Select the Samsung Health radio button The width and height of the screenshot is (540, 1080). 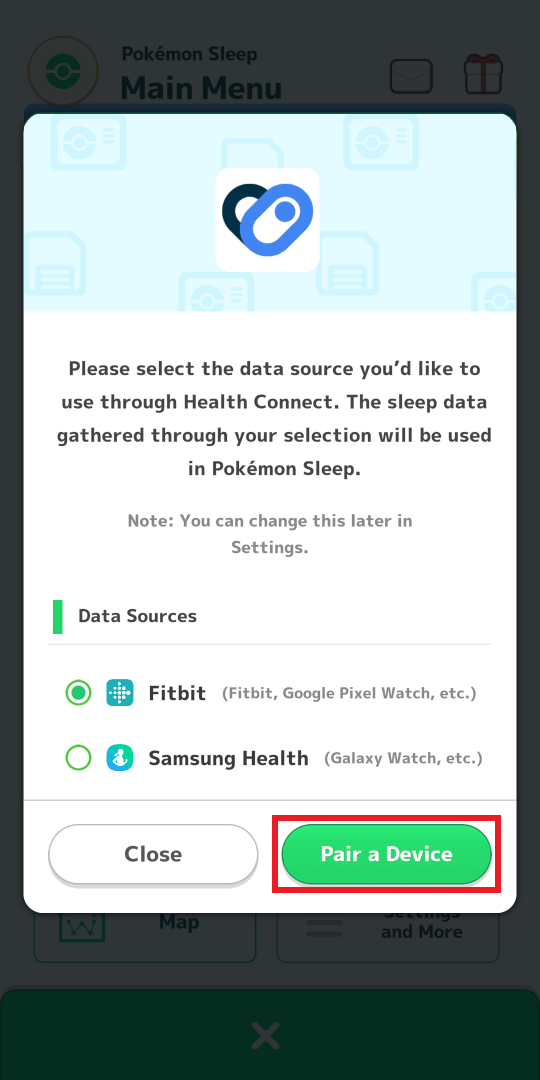[79, 758]
